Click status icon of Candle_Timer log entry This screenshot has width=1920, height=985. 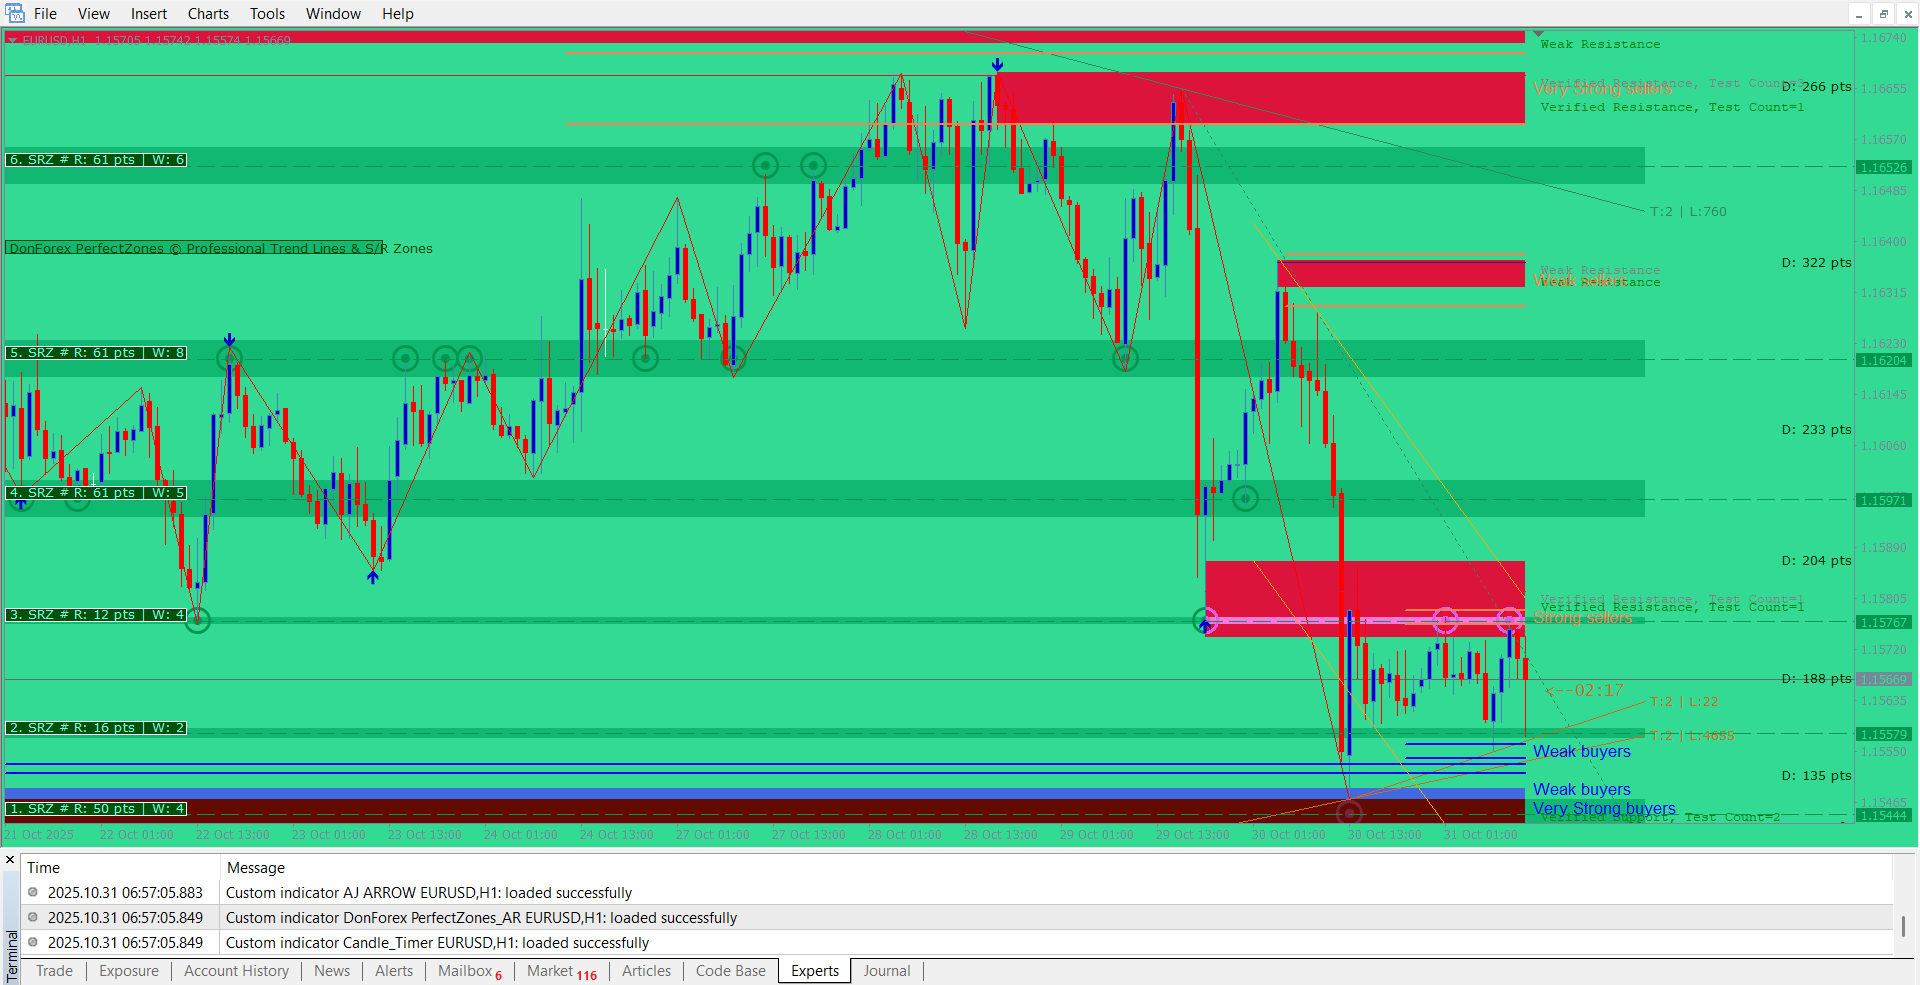33,942
